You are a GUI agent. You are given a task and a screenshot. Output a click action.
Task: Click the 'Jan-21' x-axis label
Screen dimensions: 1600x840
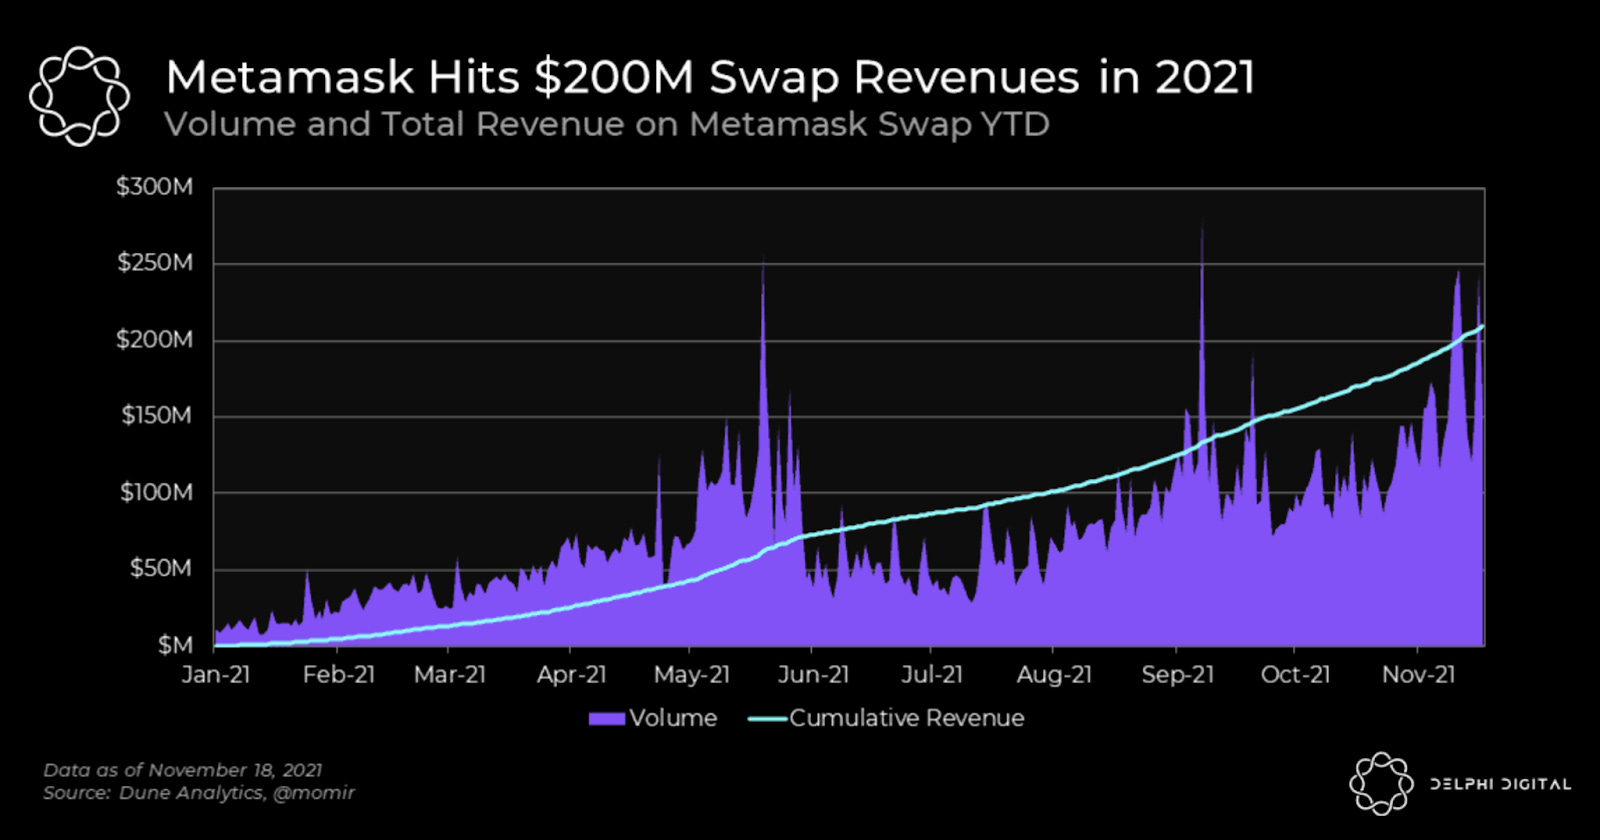216,674
